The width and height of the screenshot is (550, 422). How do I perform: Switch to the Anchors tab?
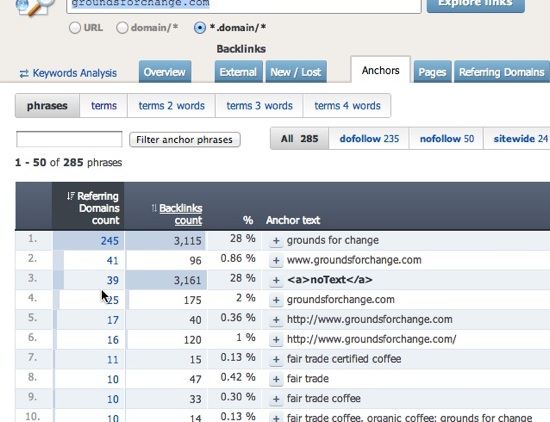coord(381,70)
